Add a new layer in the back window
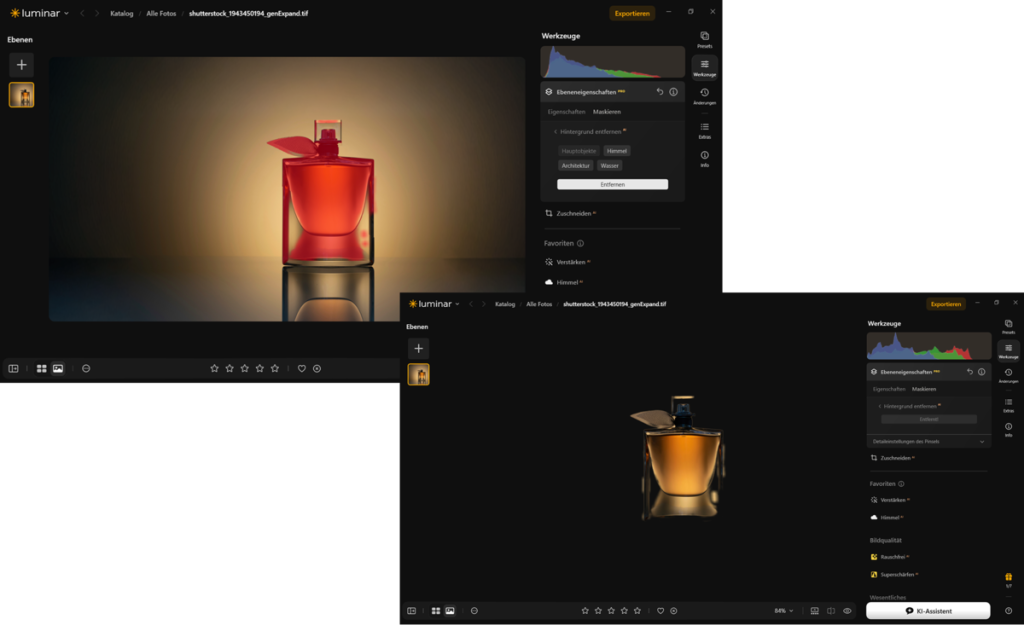 tap(22, 65)
